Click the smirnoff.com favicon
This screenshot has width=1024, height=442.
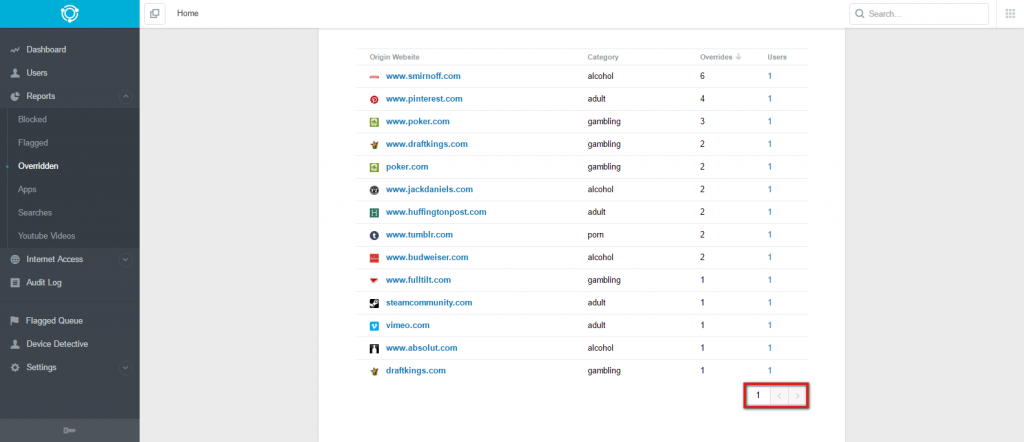coord(374,76)
